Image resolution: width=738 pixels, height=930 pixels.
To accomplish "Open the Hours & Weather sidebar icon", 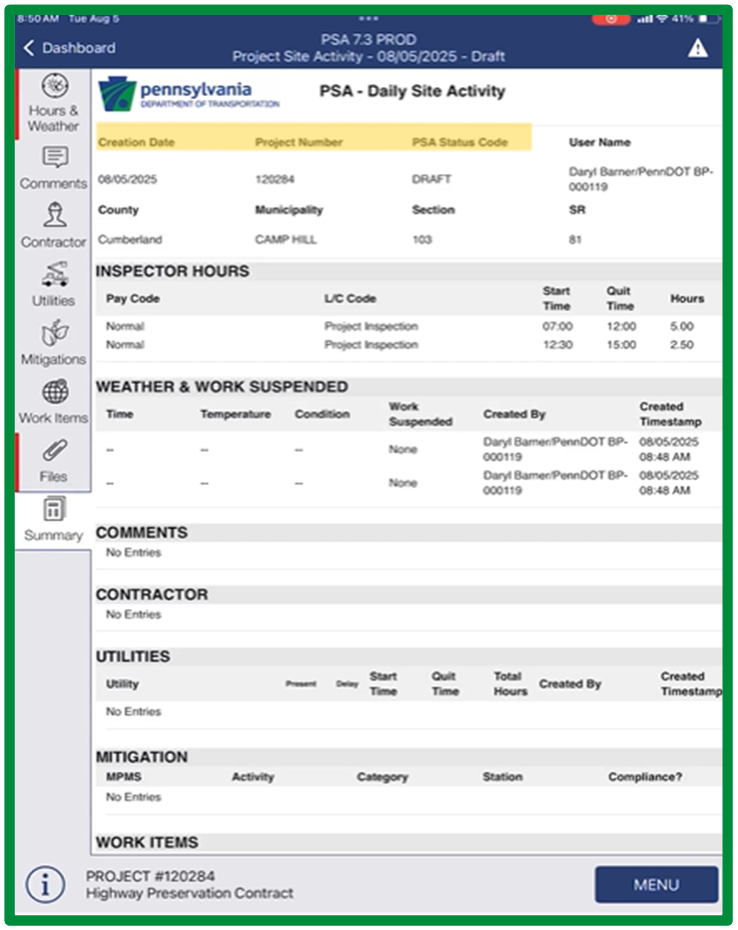I will (x=55, y=86).
